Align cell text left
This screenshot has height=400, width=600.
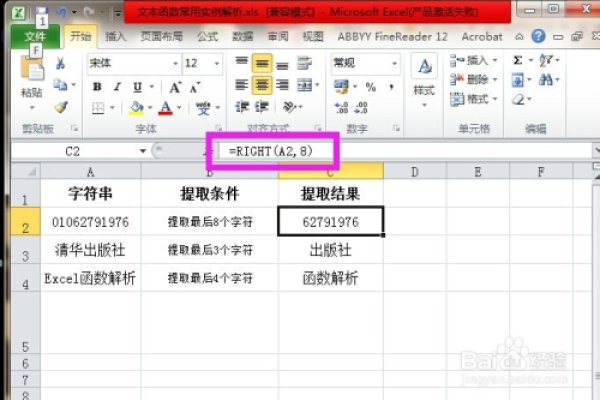click(x=242, y=85)
